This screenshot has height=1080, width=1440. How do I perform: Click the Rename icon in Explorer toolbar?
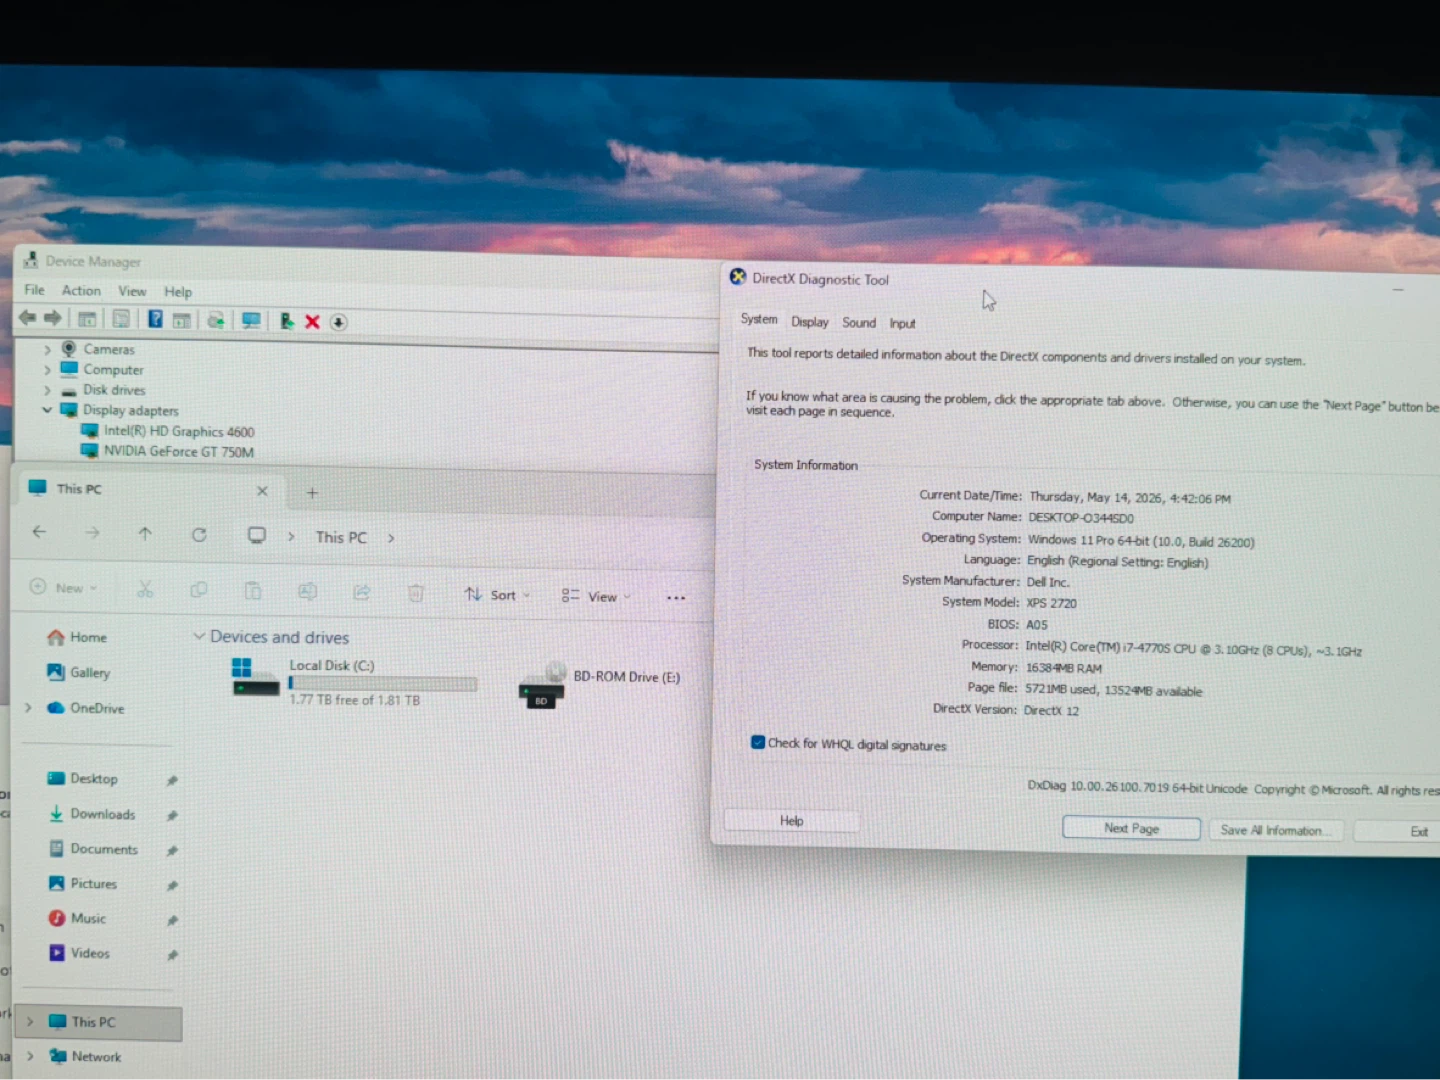click(x=307, y=592)
